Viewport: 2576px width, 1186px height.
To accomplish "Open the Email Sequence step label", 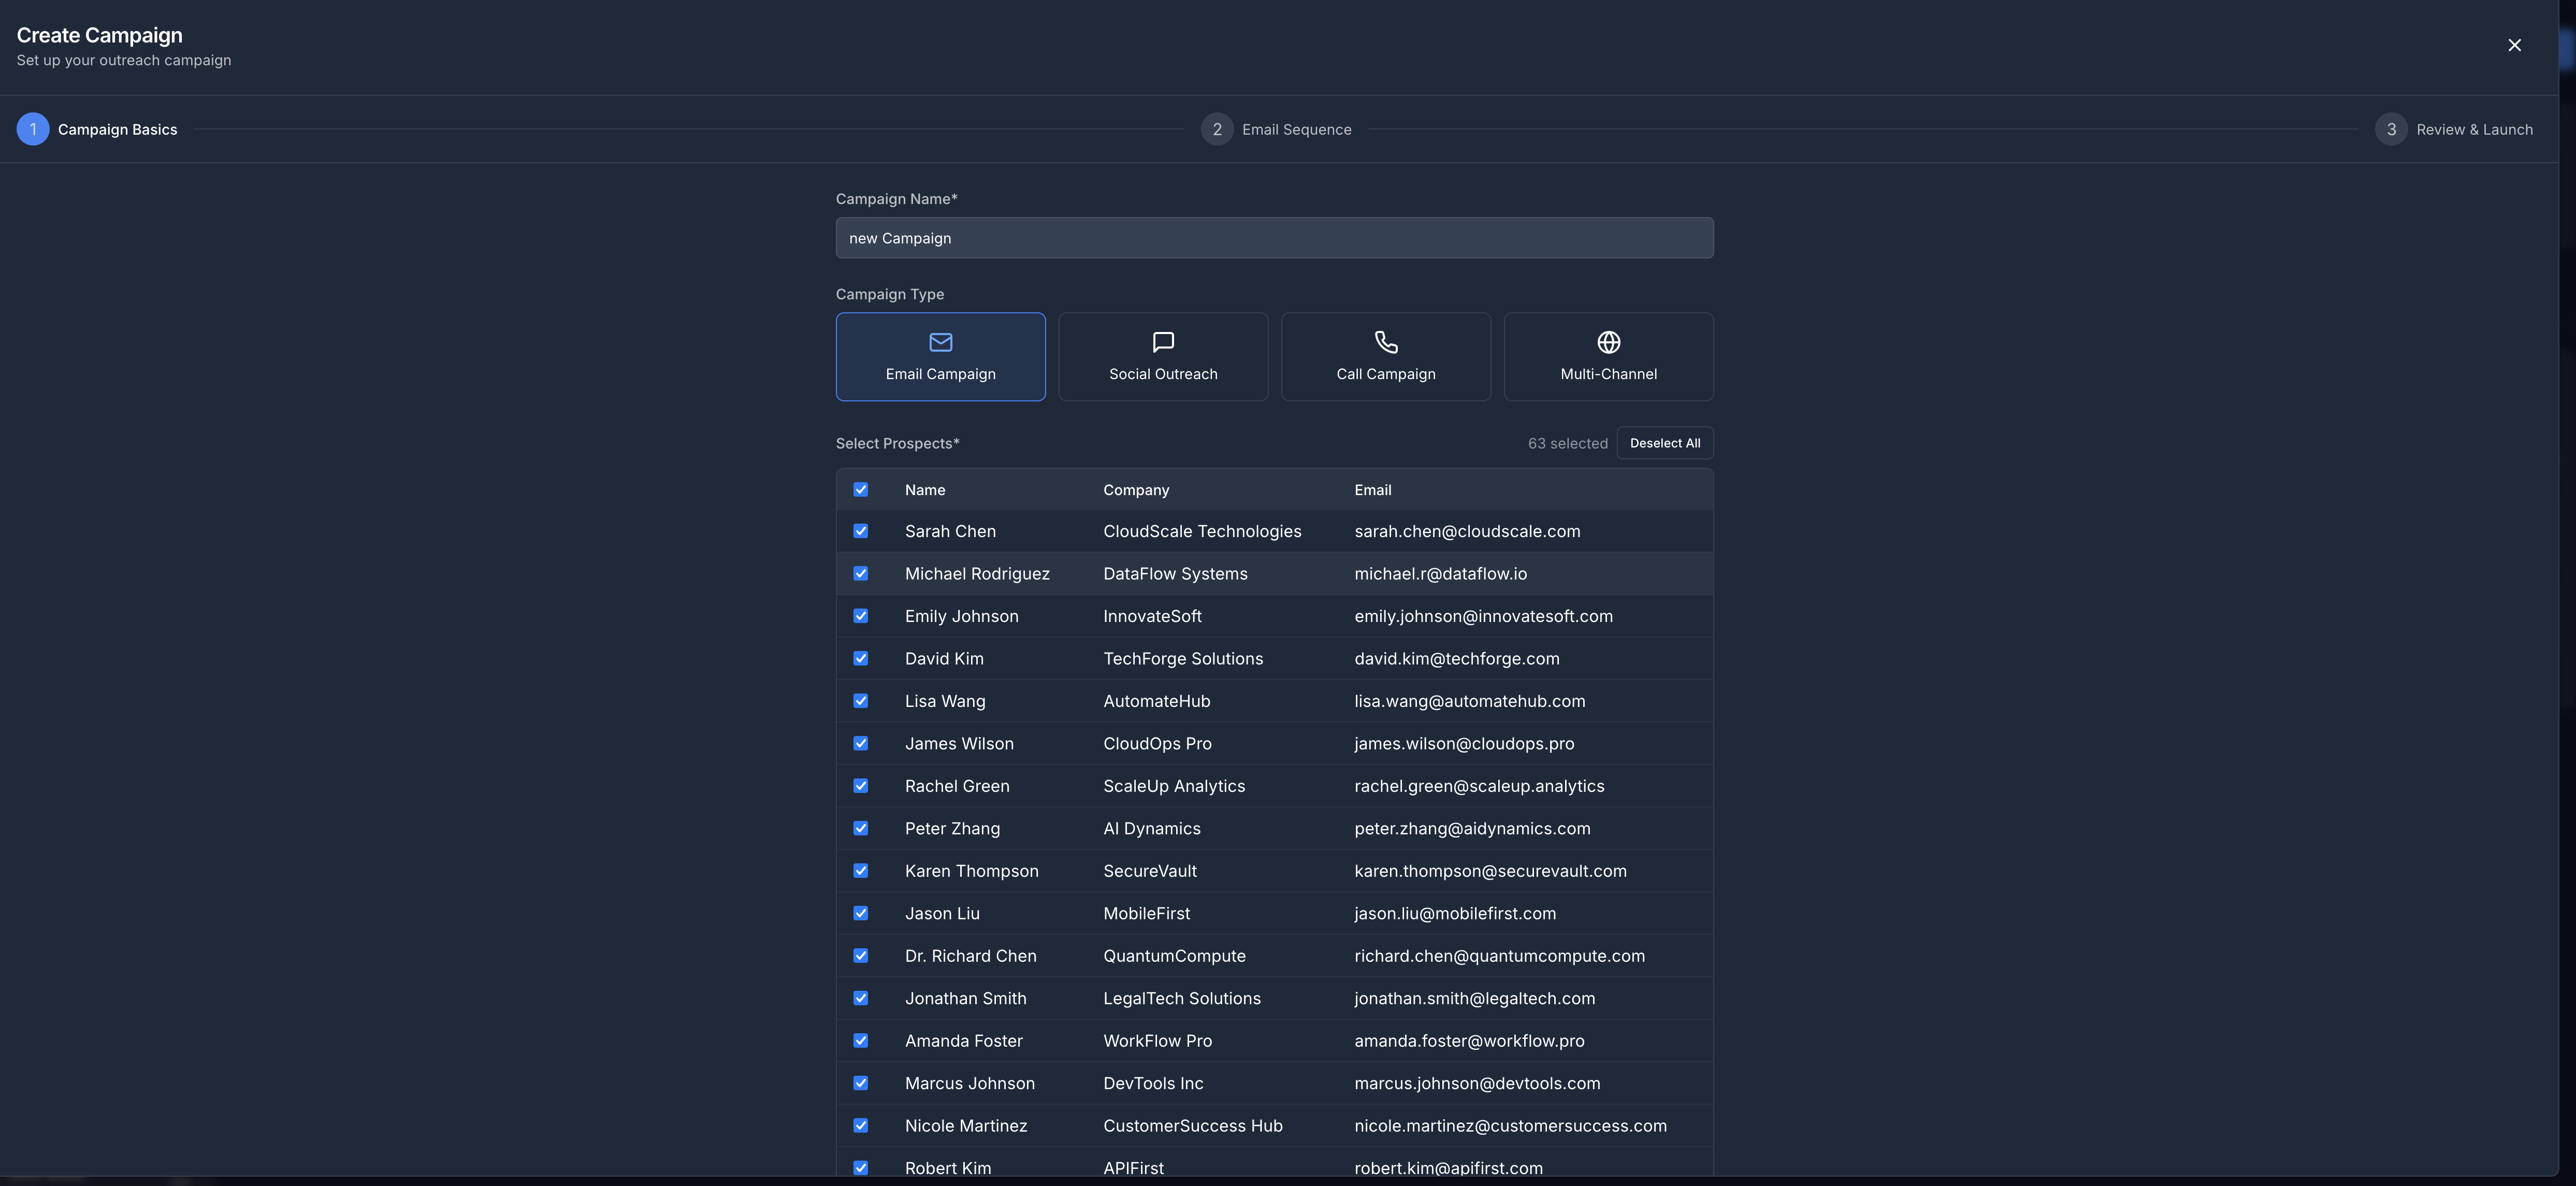I will pyautogui.click(x=1296, y=130).
